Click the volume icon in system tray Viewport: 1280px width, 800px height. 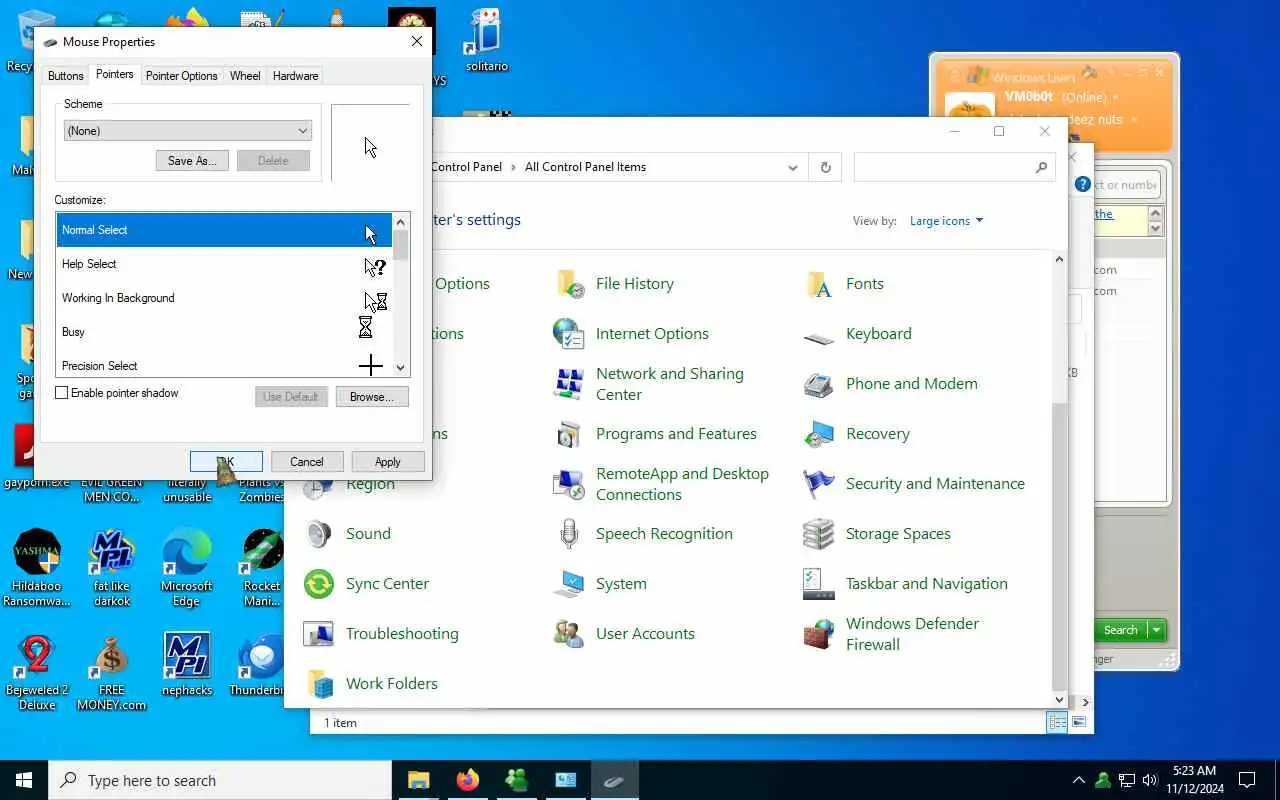click(1150, 780)
